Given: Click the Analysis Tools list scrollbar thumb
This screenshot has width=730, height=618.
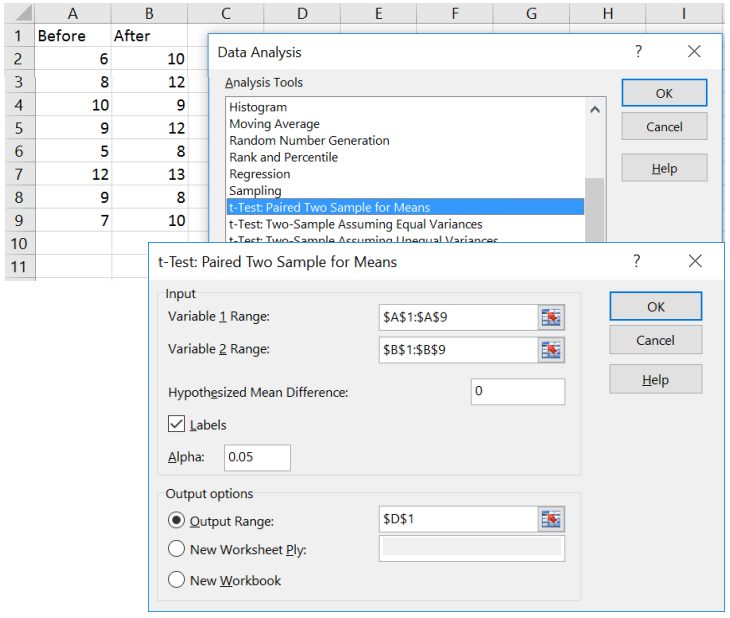Looking at the screenshot, I should 595,210.
